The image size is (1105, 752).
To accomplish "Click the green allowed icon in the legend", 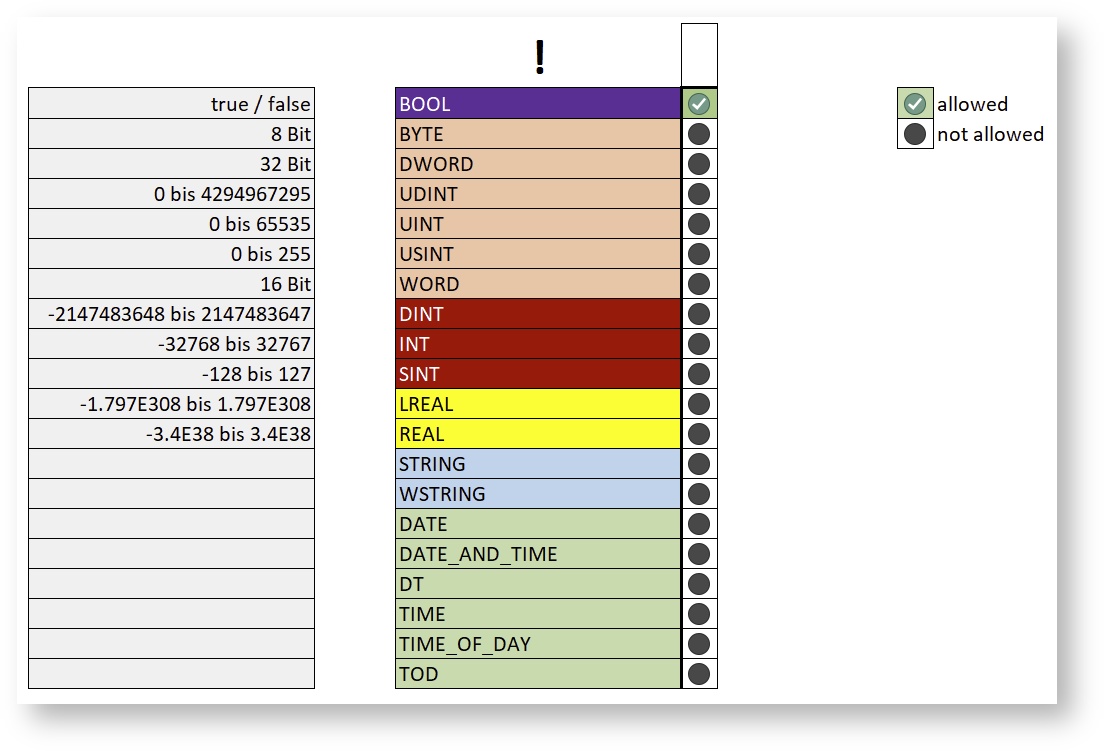I will coord(915,104).
